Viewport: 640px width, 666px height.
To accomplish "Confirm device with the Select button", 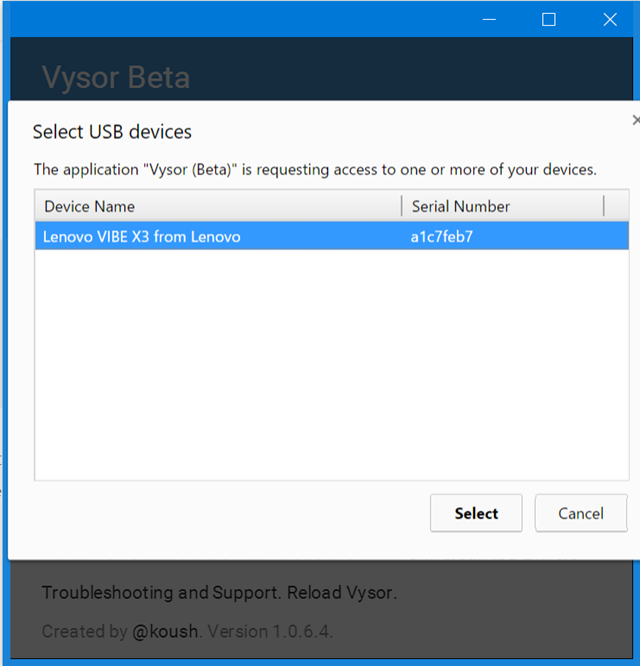I will click(476, 513).
